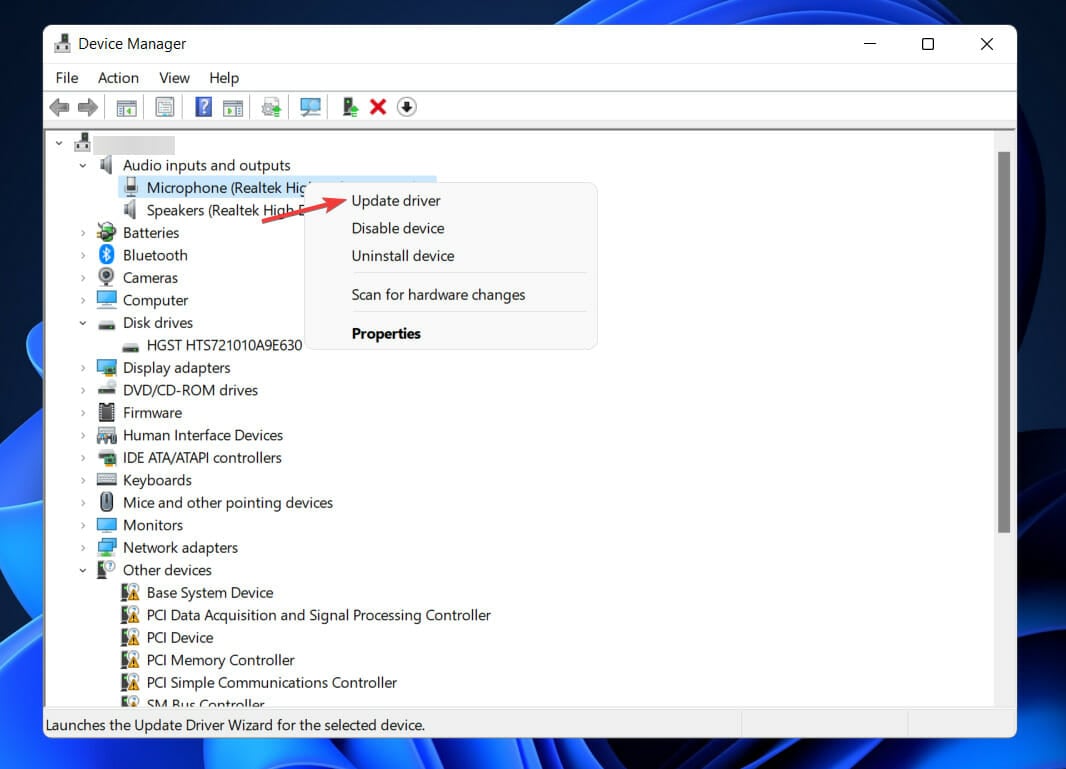Maximize the Device Manager window
Screen dimensions: 1066x769
927,44
